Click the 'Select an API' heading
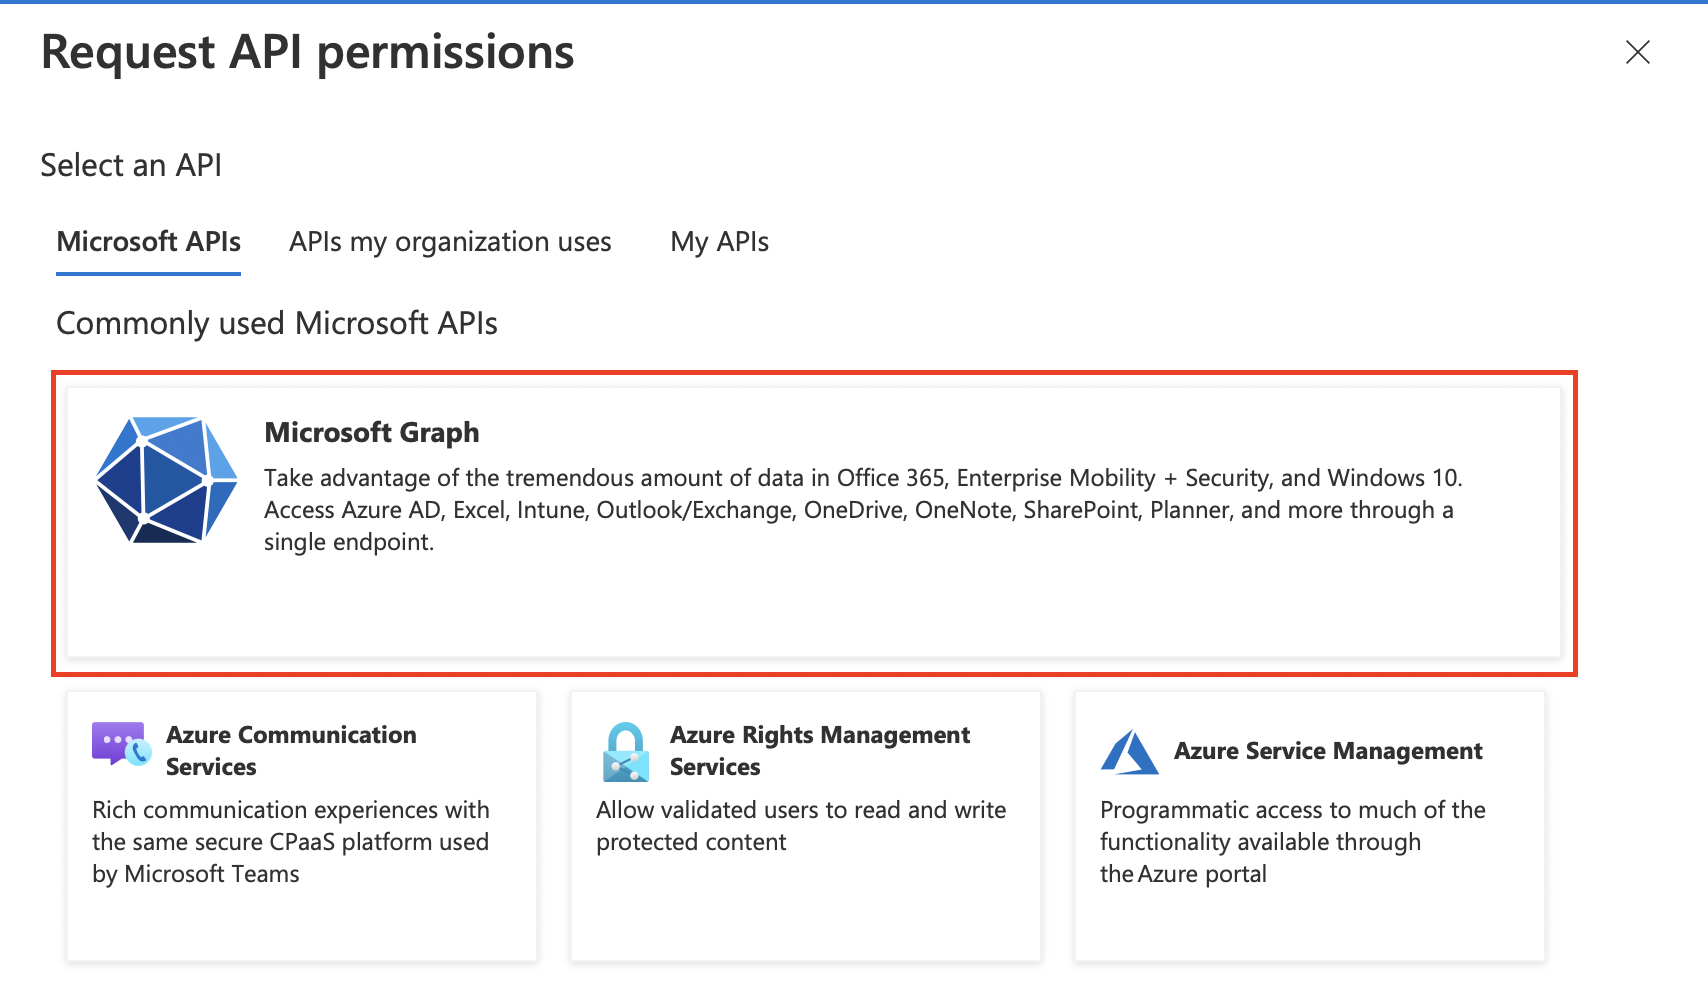 (131, 165)
